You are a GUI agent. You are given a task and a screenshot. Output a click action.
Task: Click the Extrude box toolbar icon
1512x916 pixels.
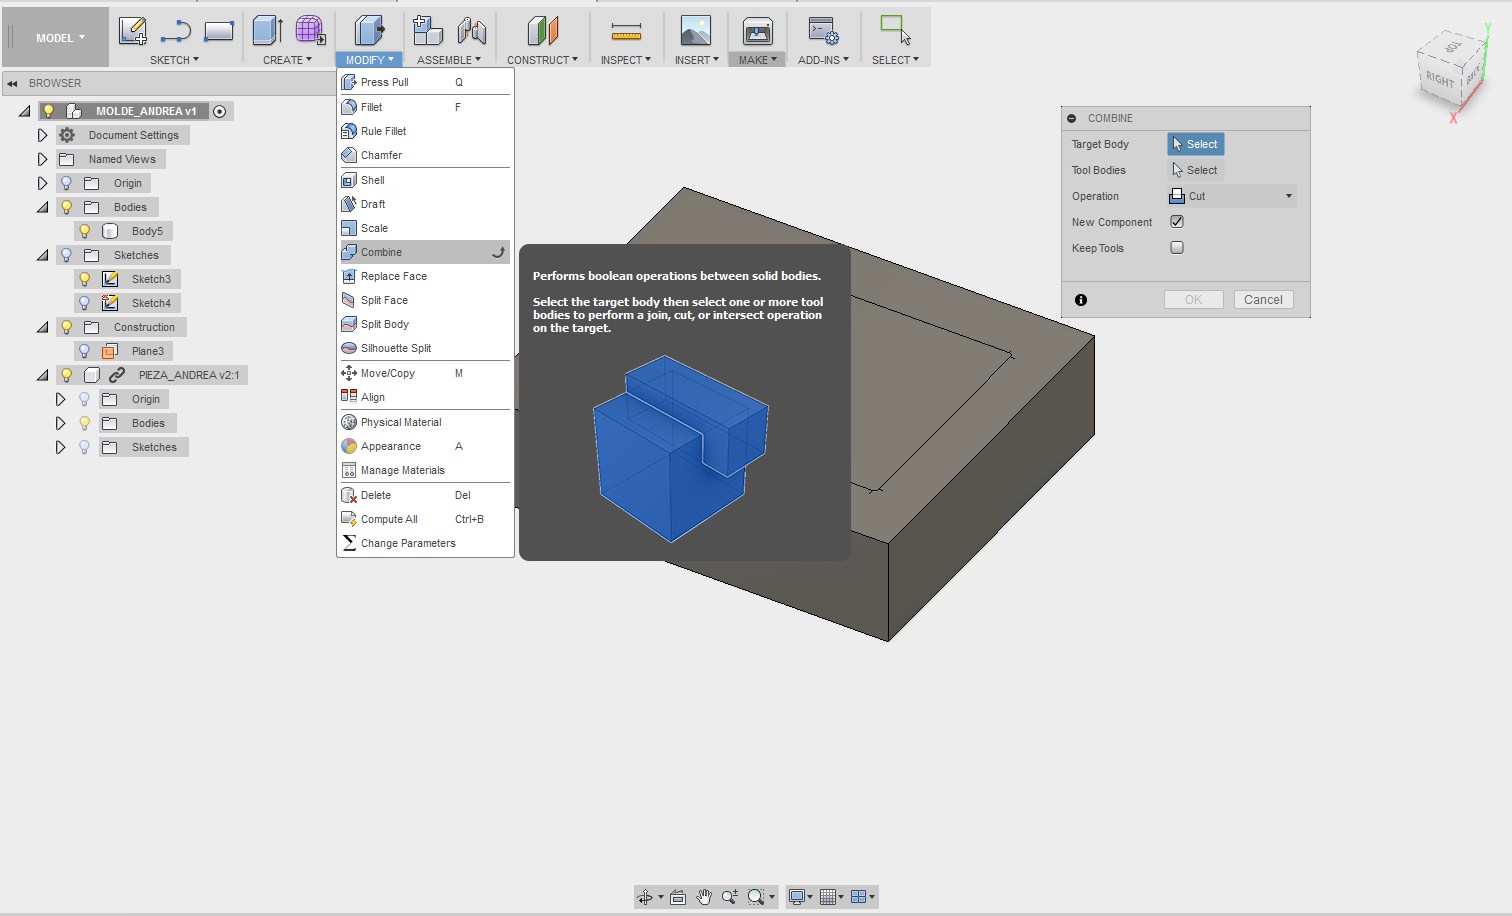pos(267,31)
